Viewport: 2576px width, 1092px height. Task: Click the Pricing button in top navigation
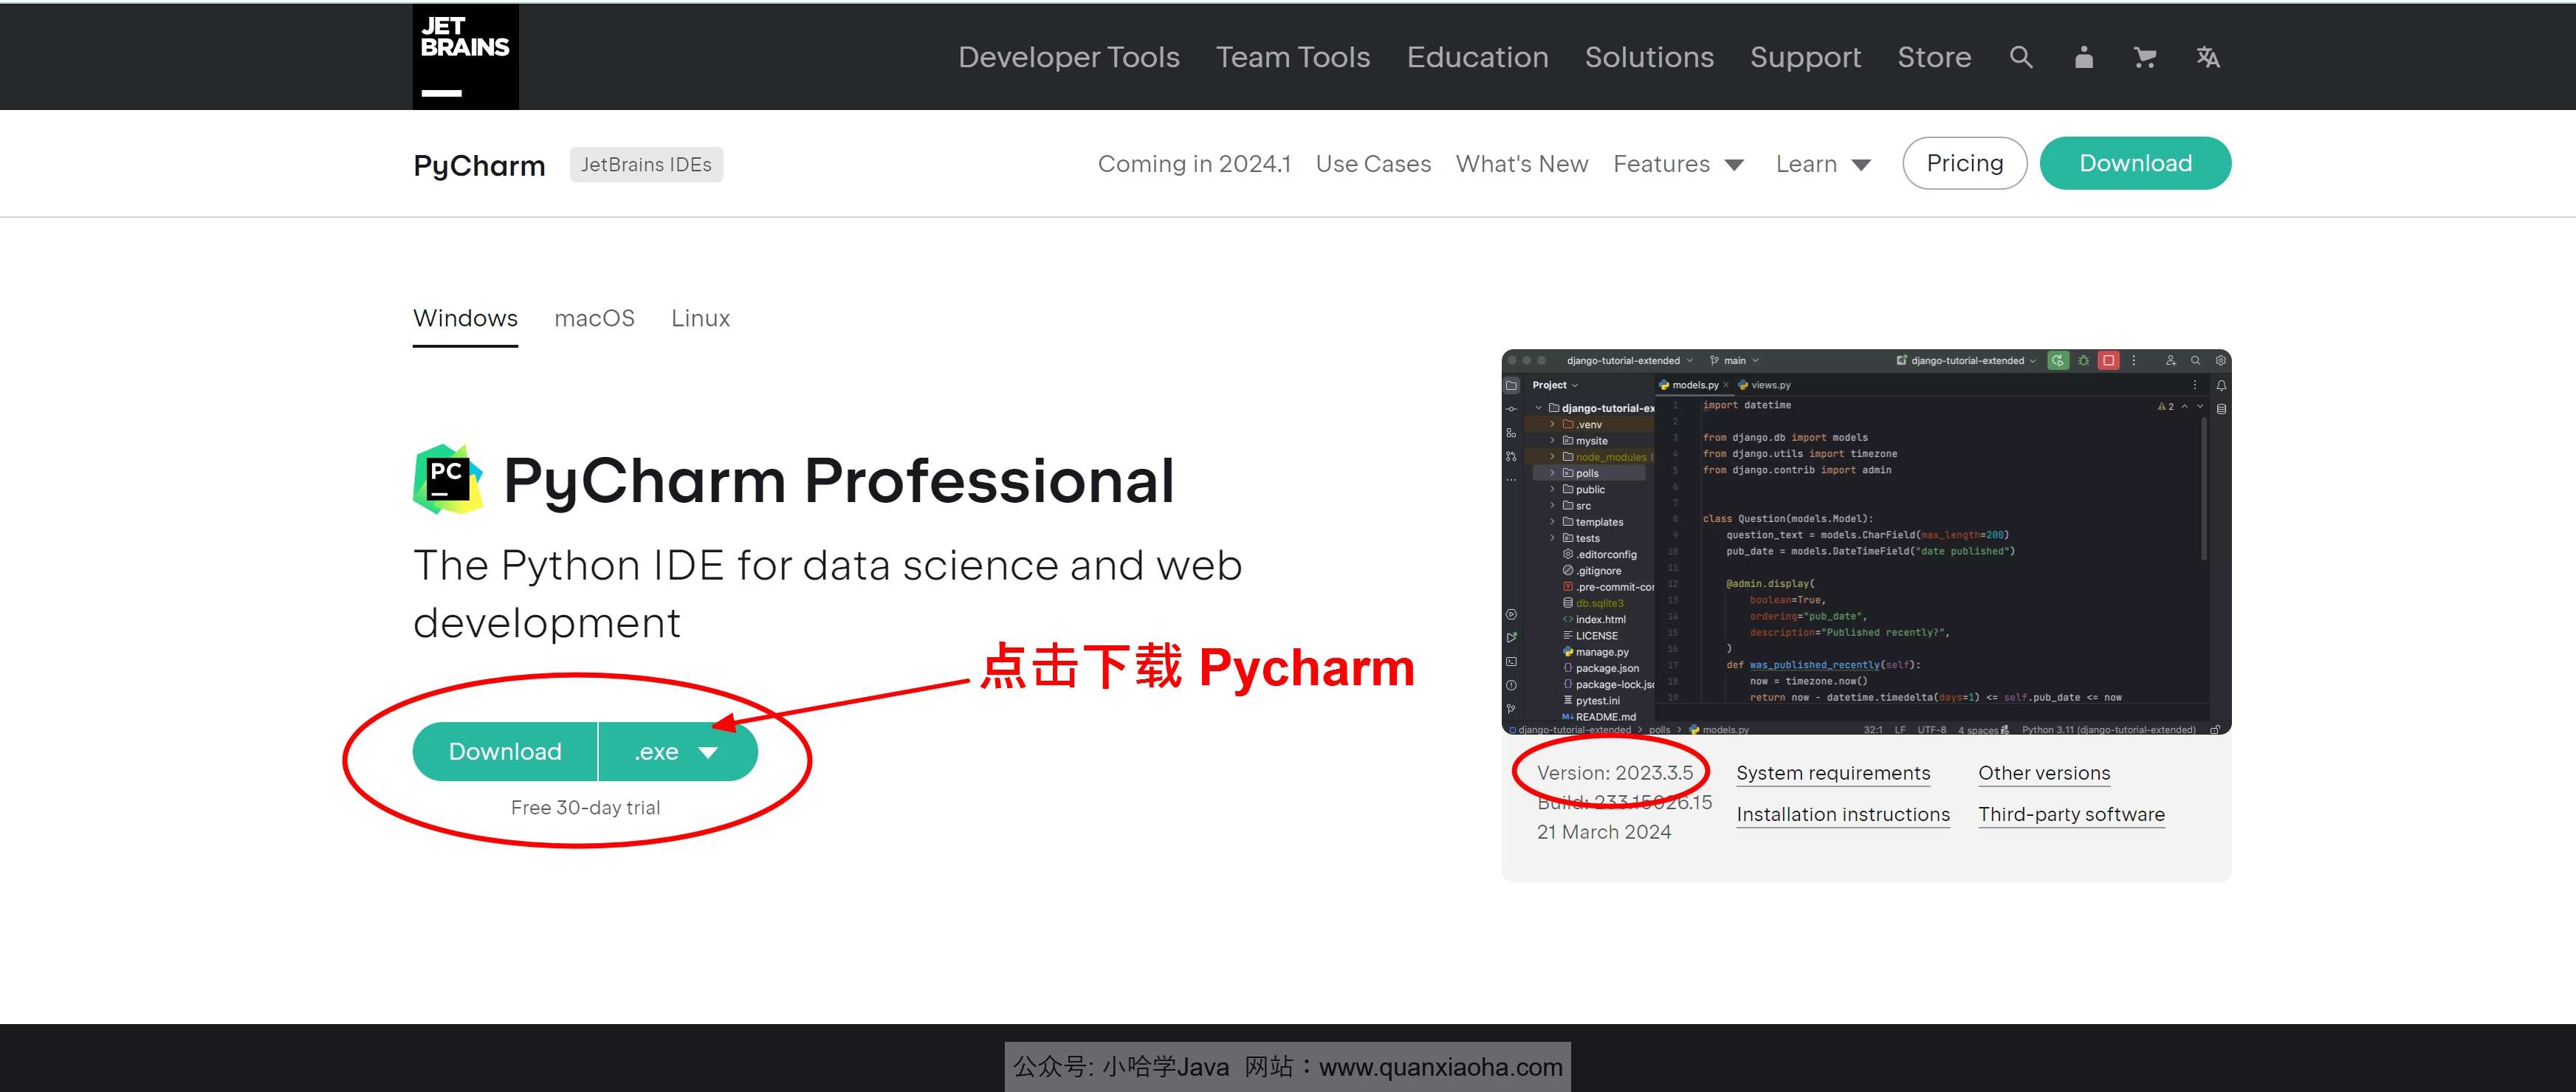tap(1963, 162)
